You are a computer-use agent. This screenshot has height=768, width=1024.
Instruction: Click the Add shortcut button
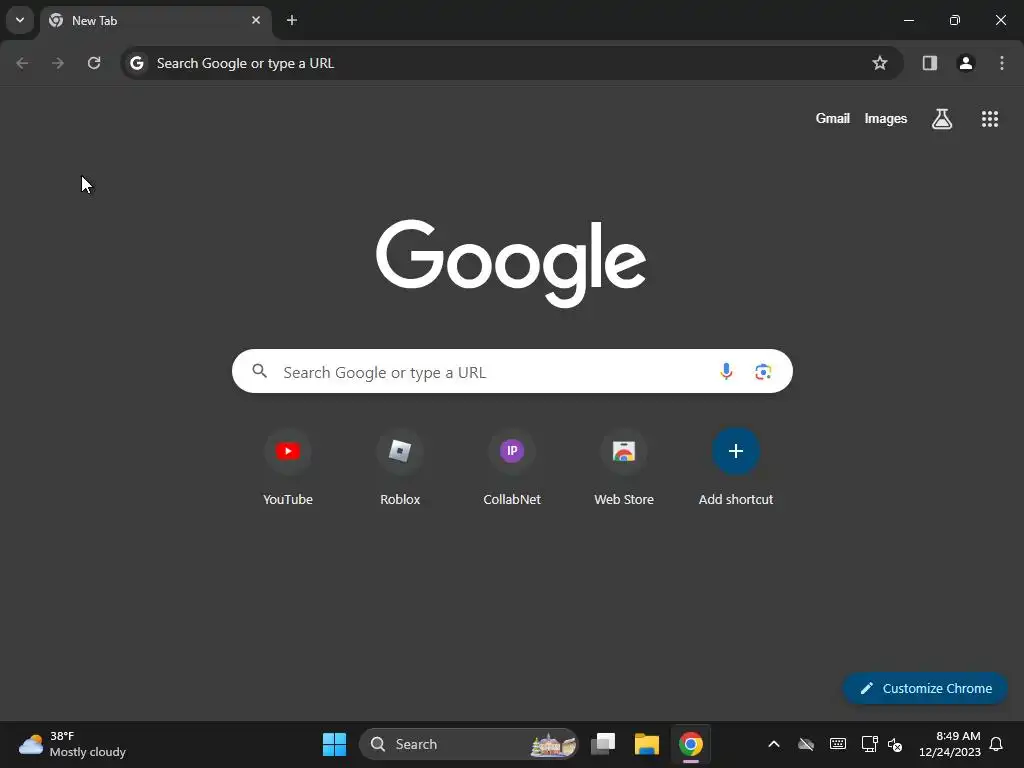pyautogui.click(x=736, y=468)
